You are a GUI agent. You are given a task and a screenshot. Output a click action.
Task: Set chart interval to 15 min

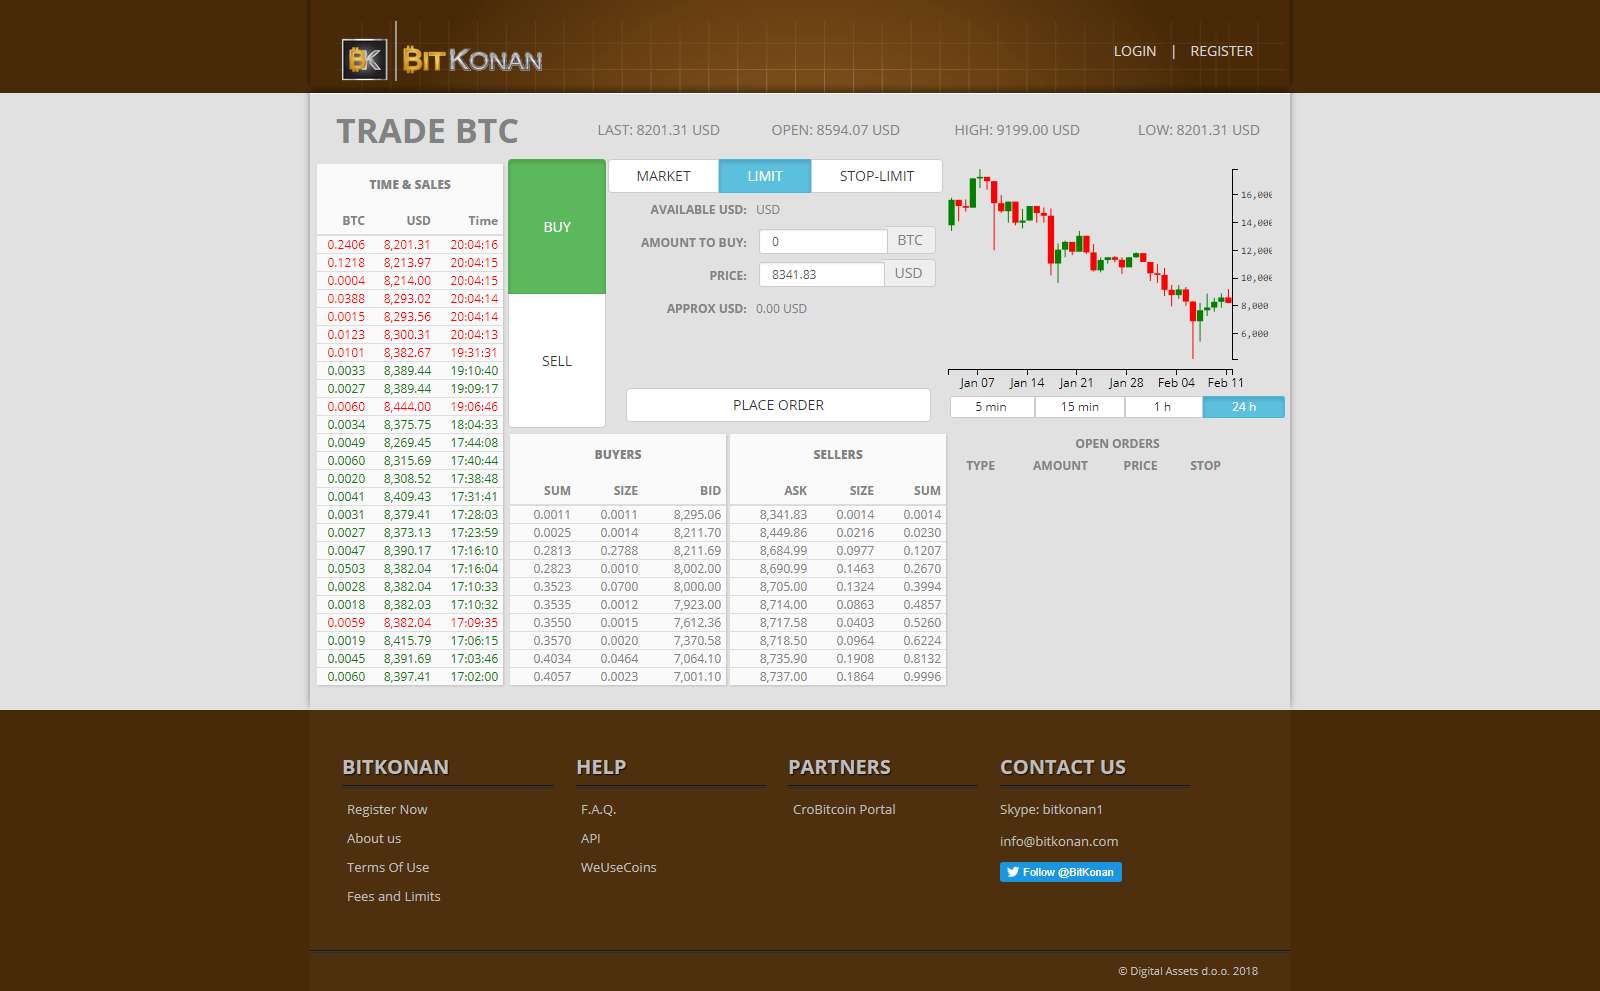[x=1080, y=407]
